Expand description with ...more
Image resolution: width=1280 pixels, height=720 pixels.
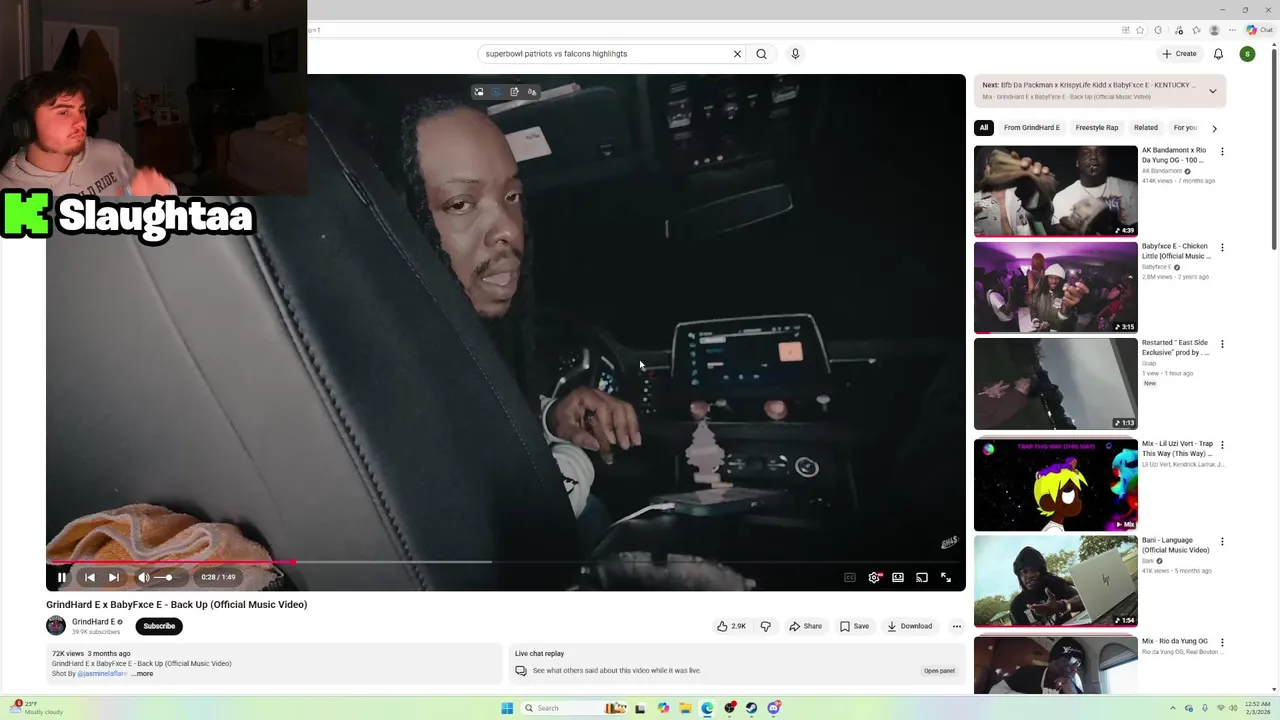142,674
